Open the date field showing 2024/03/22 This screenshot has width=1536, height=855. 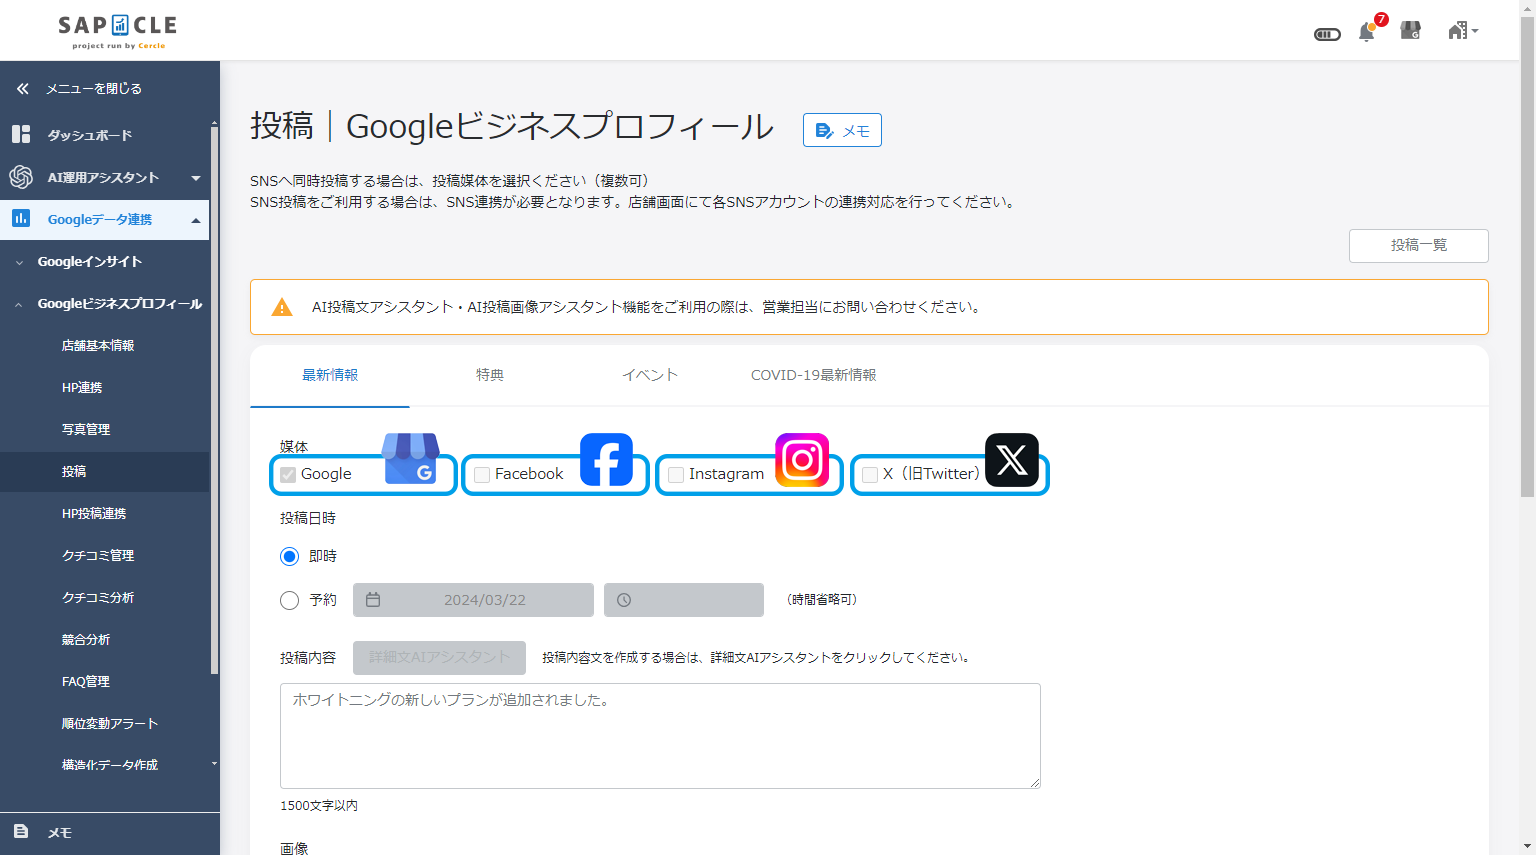click(x=473, y=600)
